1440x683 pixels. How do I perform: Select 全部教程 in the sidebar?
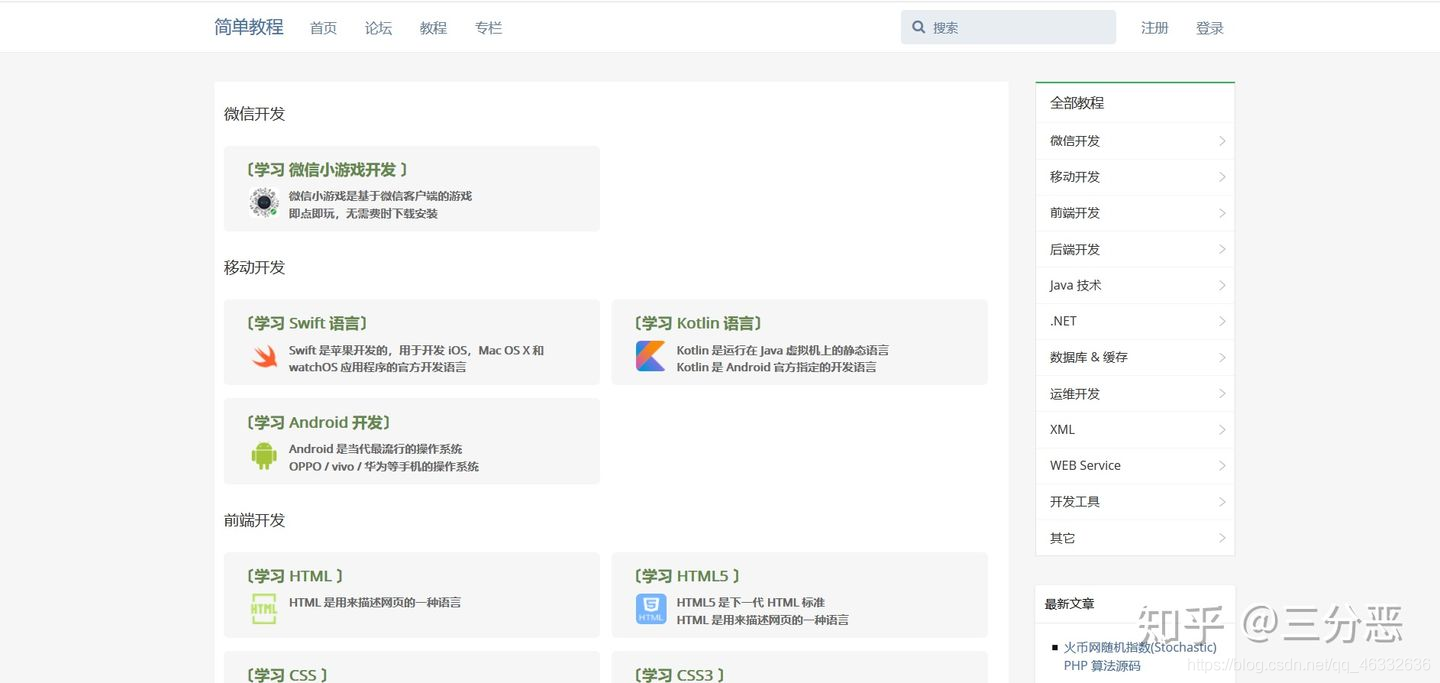[x=1077, y=103]
